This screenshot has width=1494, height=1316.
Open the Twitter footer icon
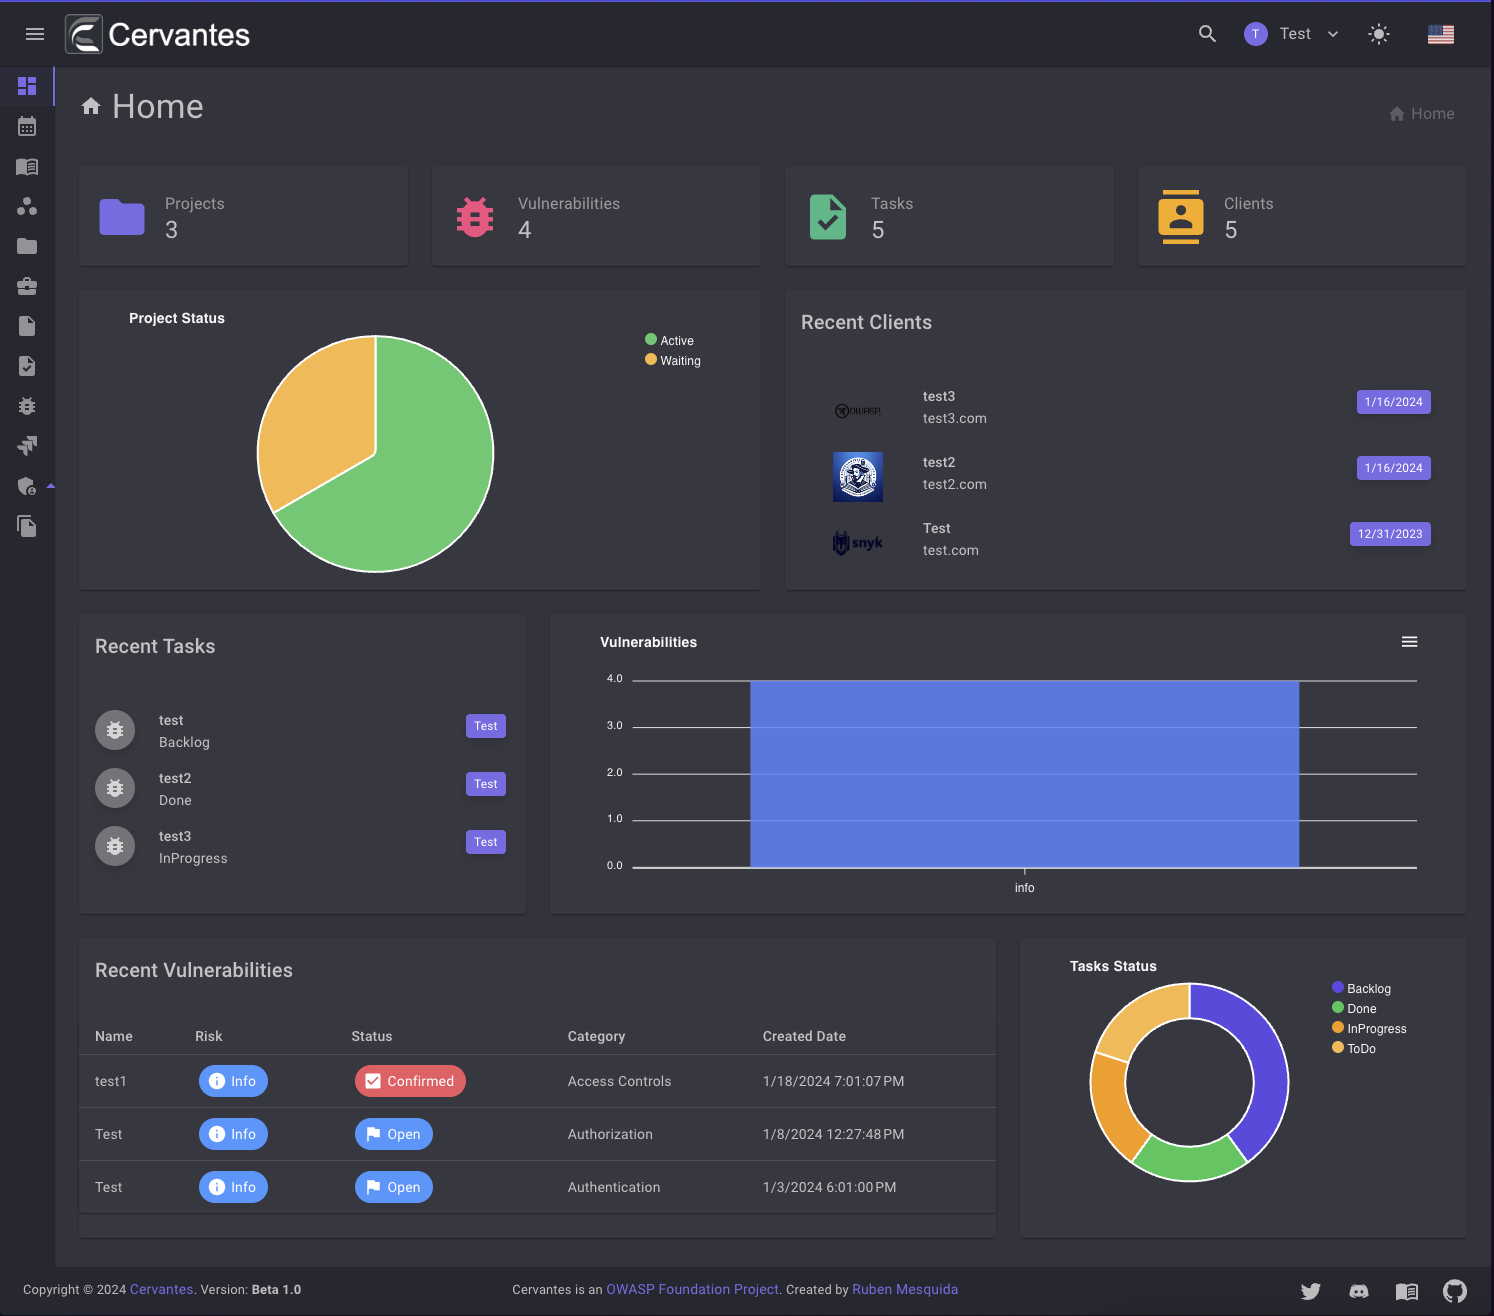1311,1291
